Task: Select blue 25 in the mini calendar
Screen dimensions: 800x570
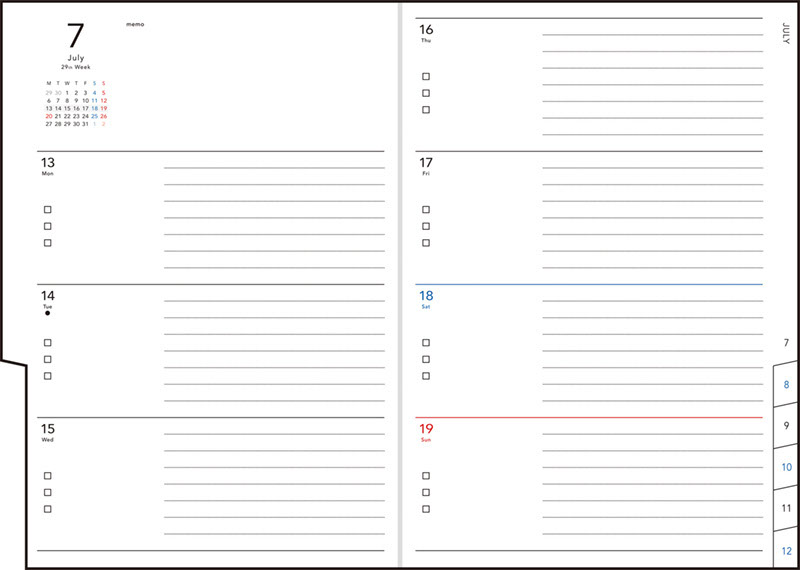Action: (94, 116)
